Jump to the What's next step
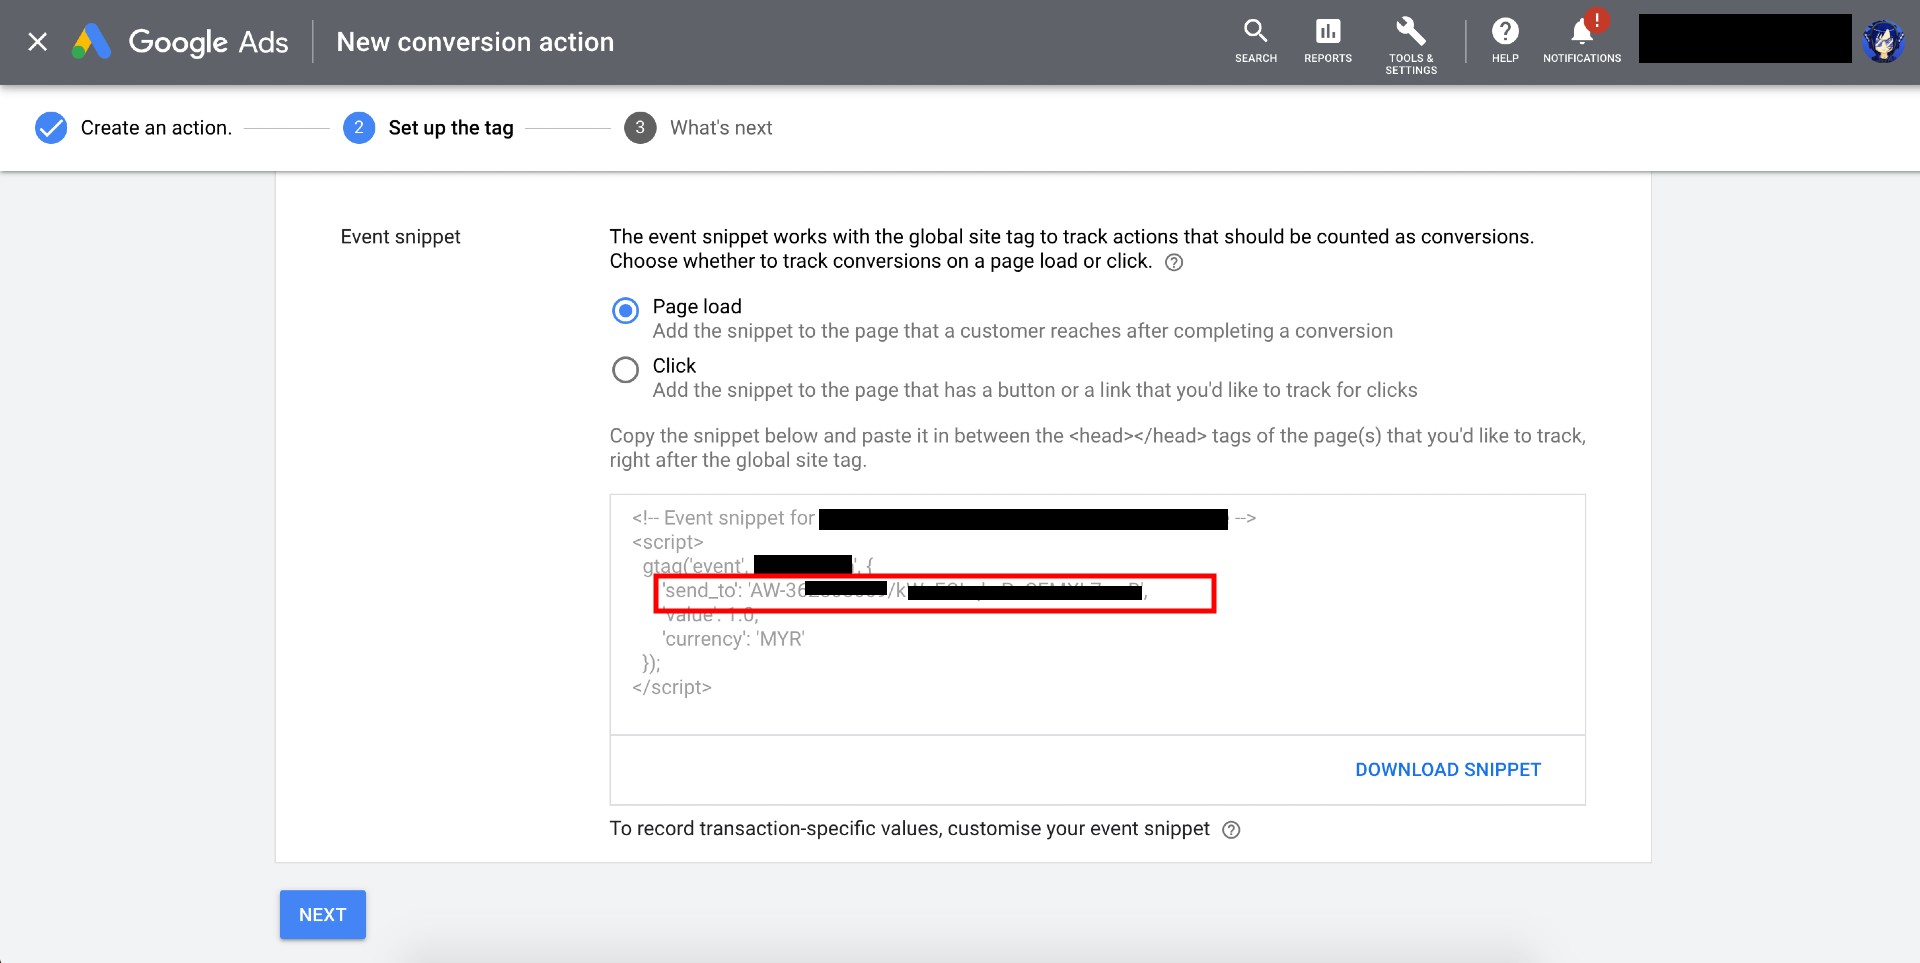 tap(721, 128)
